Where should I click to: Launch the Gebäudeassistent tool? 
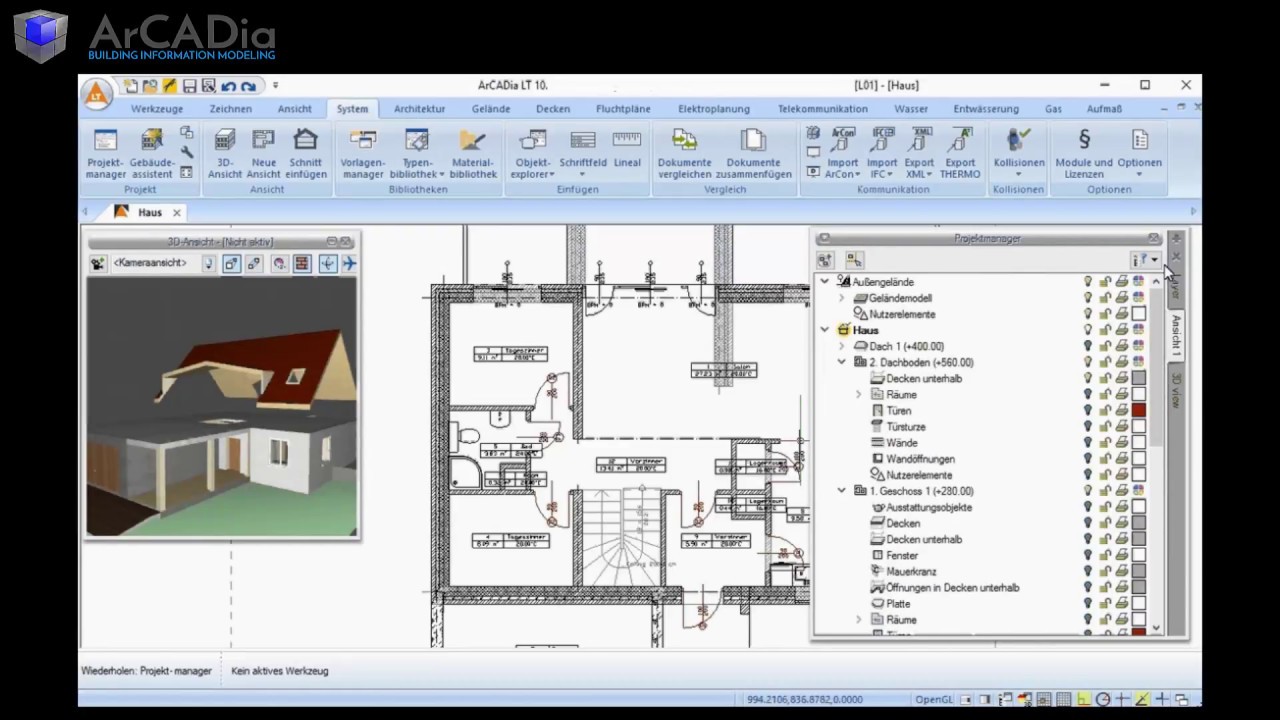(x=152, y=152)
